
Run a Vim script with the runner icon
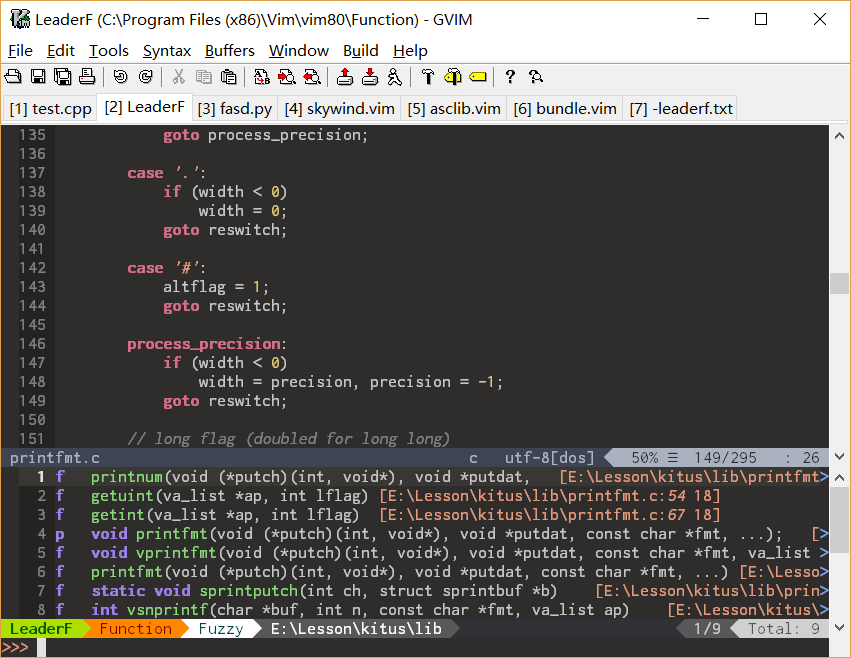point(395,77)
